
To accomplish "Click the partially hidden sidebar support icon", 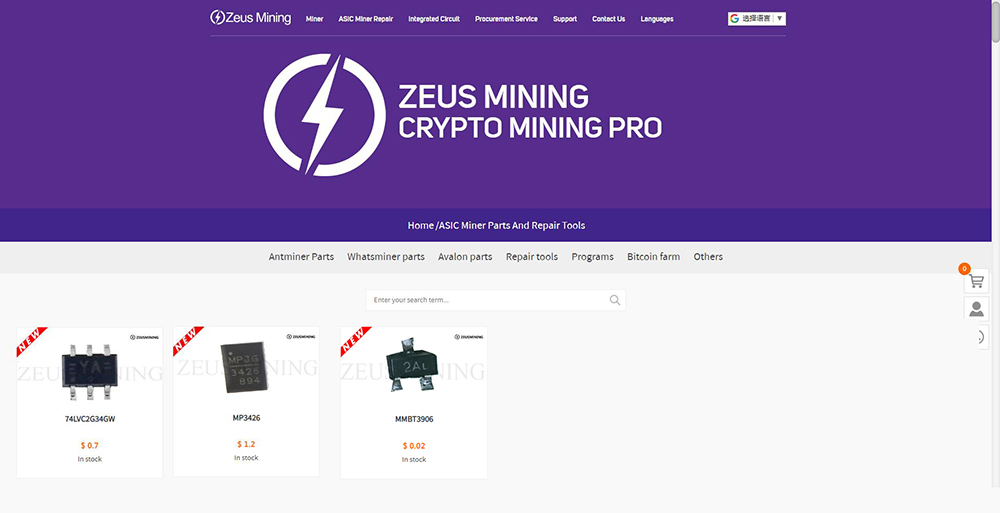I will click(982, 337).
